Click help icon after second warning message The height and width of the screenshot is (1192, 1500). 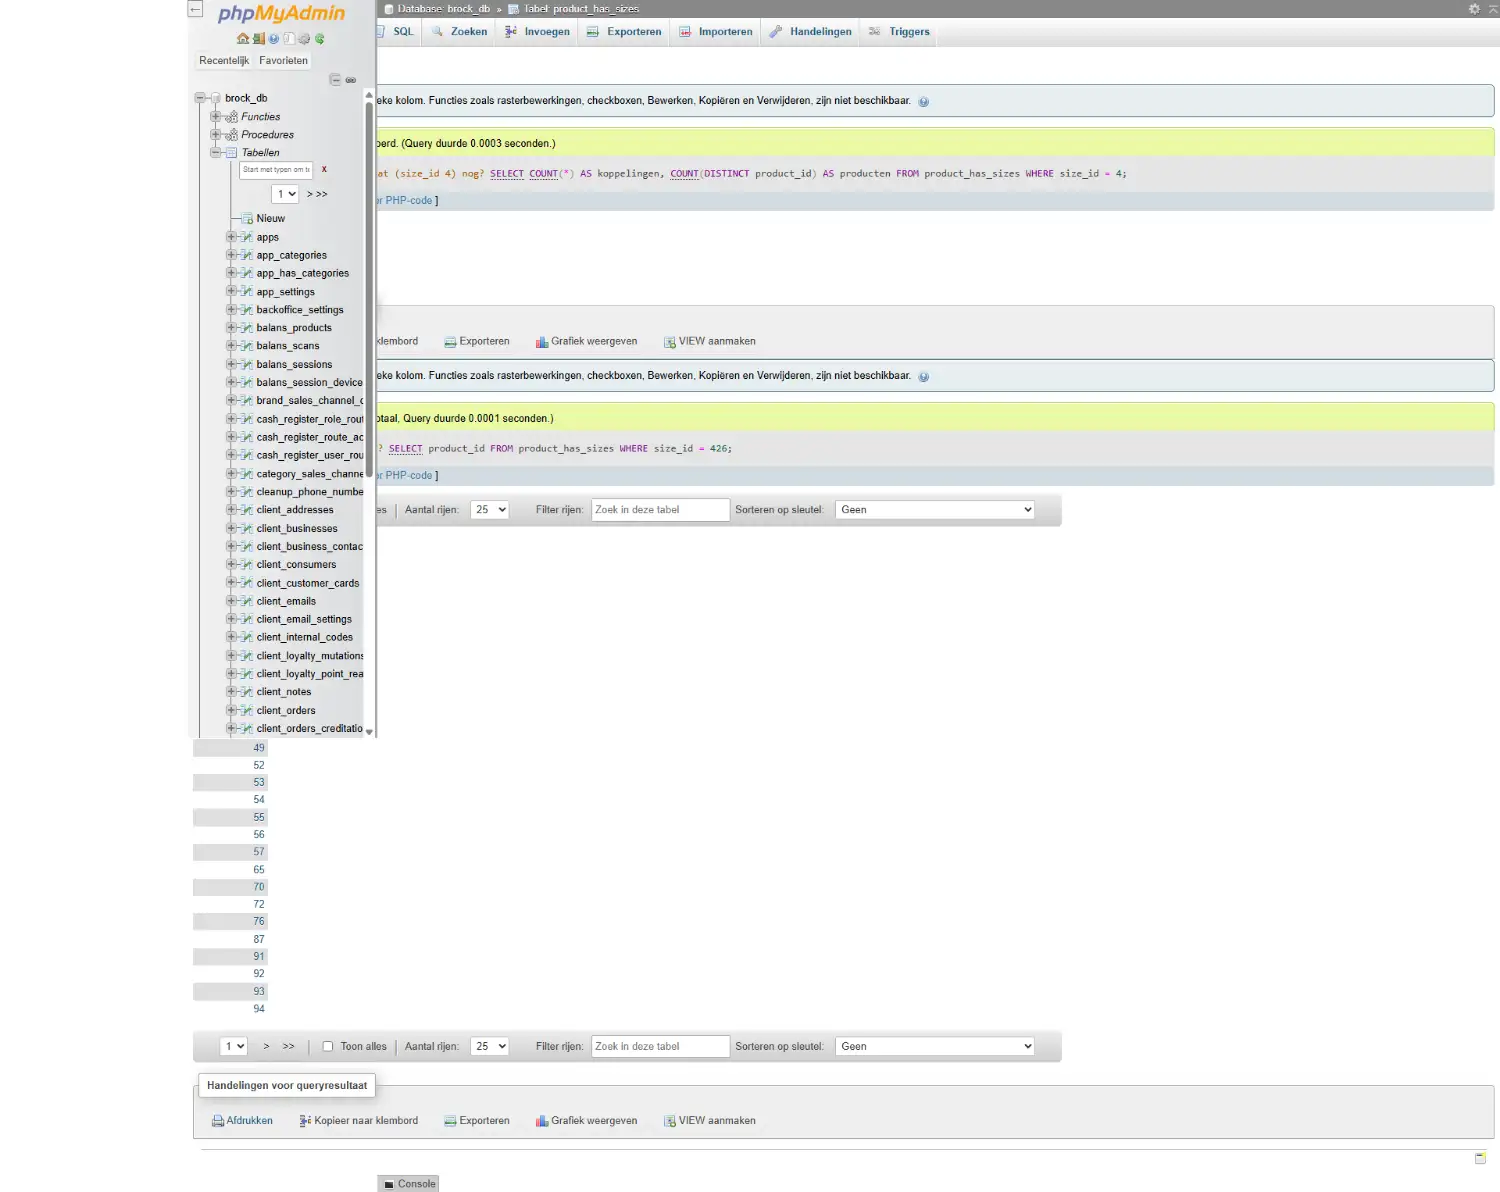923,377
